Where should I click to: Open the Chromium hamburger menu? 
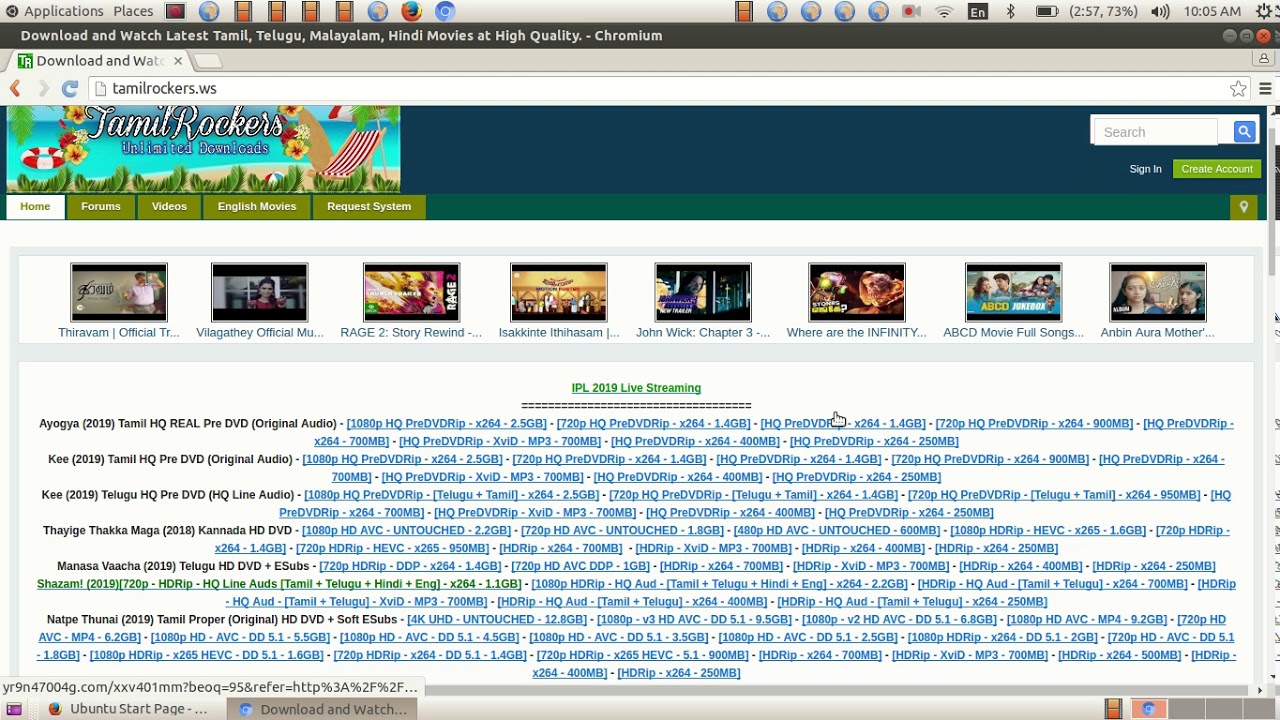coord(1265,89)
